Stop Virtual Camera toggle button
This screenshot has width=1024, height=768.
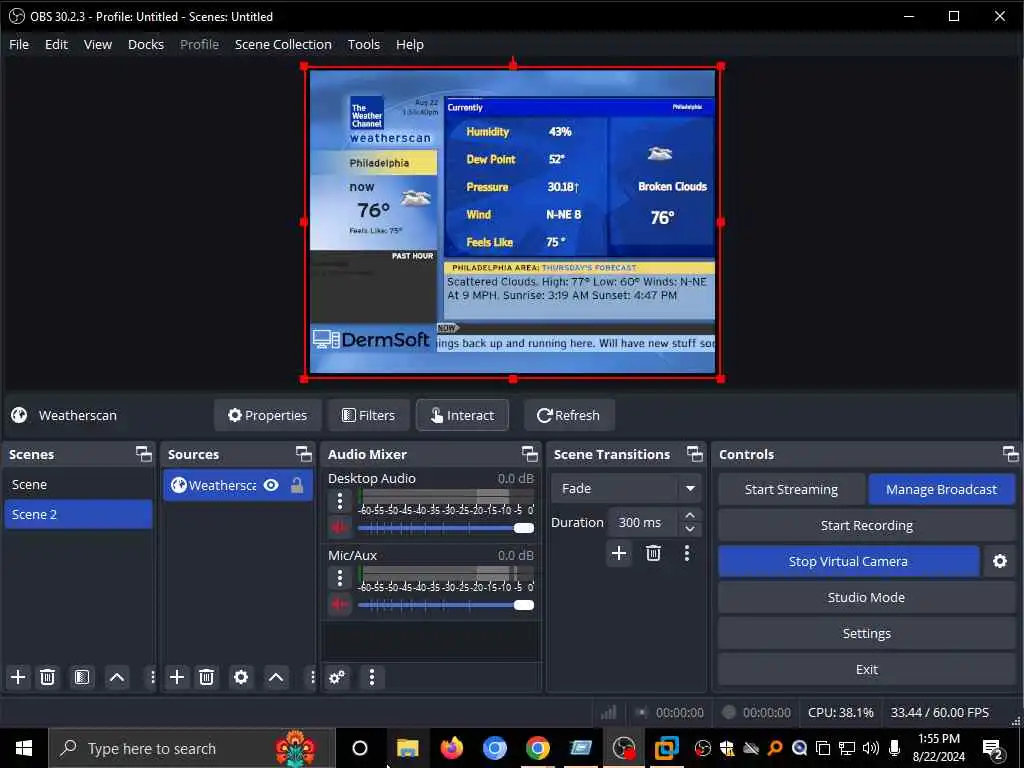(848, 562)
